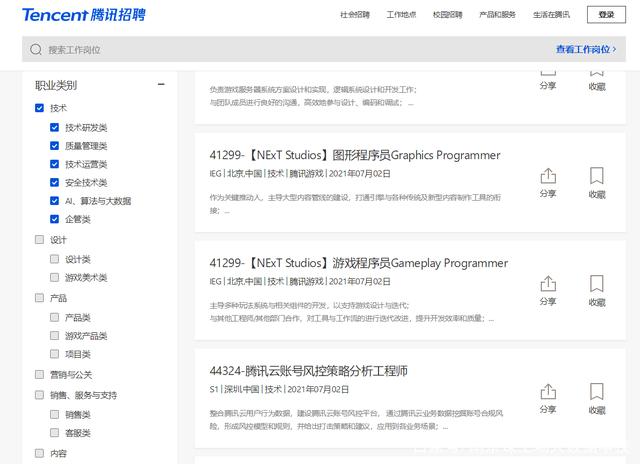Viewport: 640px width, 464px height.
Task: Bookmark the Gameplay Programmer job posting
Action: 597,291
